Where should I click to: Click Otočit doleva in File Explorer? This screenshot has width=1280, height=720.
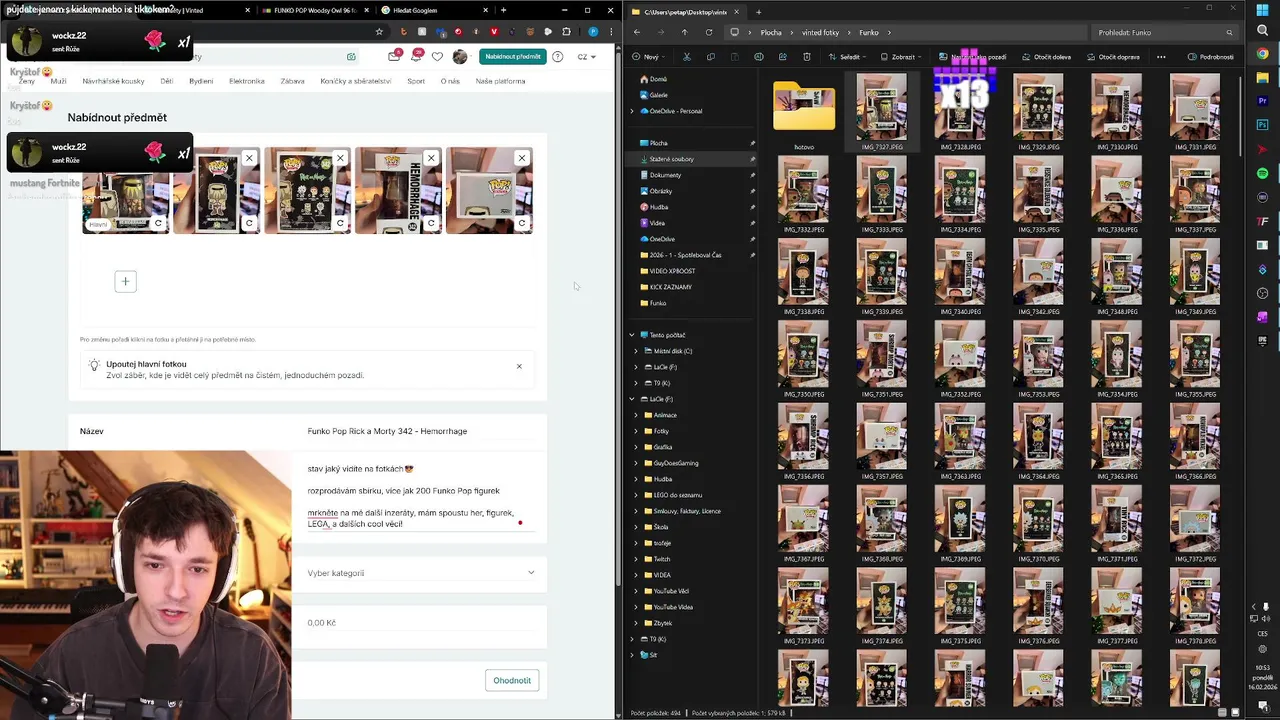pyautogui.click(x=1047, y=57)
